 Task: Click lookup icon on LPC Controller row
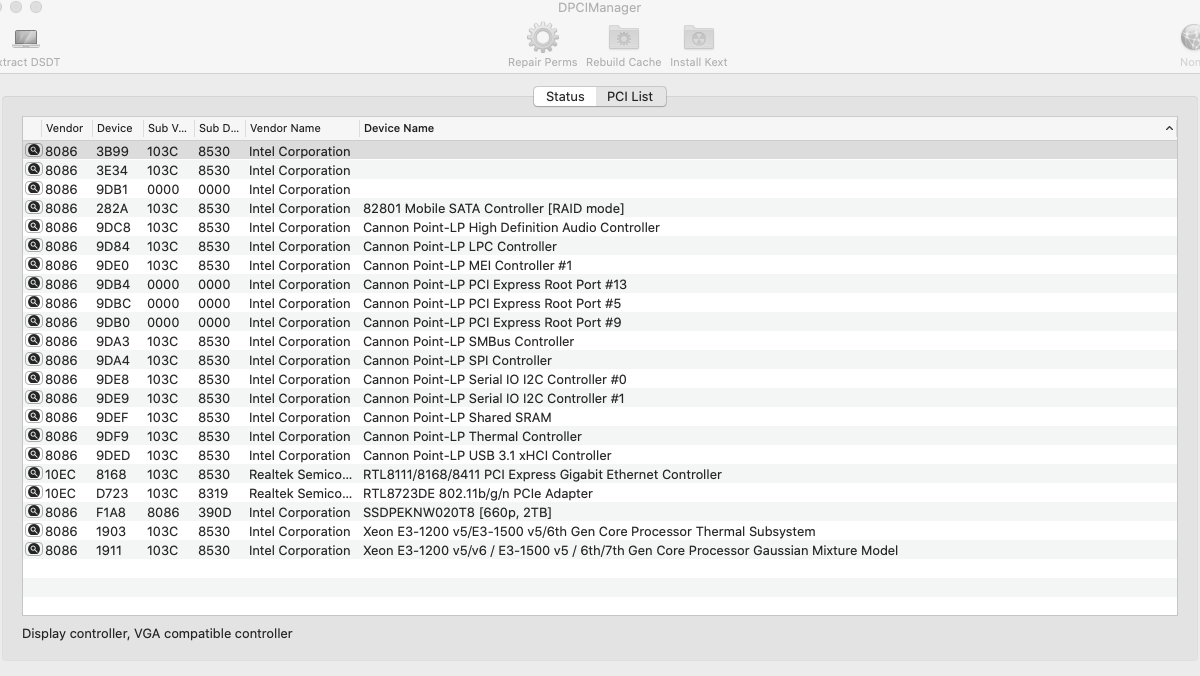click(34, 245)
